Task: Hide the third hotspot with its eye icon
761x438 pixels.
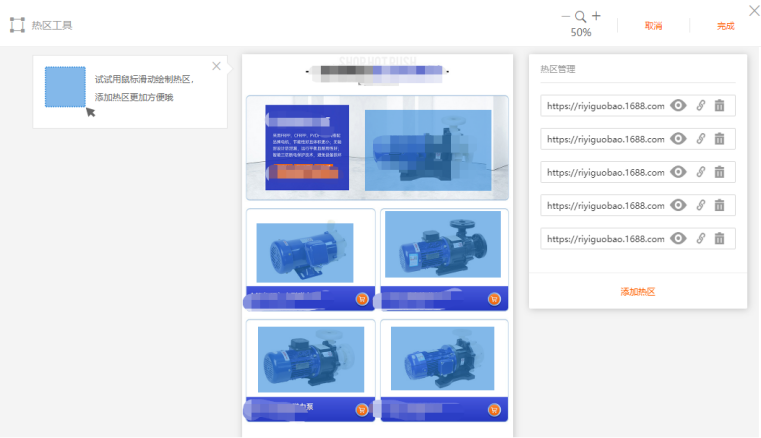Action: [x=679, y=172]
